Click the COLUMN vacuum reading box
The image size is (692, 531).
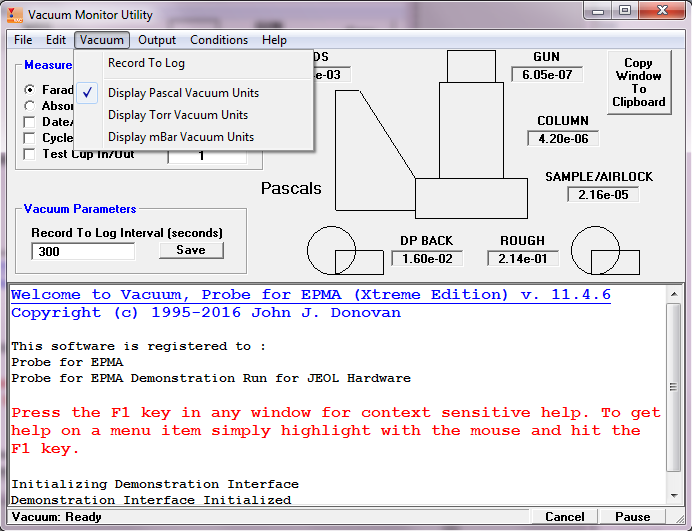click(x=563, y=139)
